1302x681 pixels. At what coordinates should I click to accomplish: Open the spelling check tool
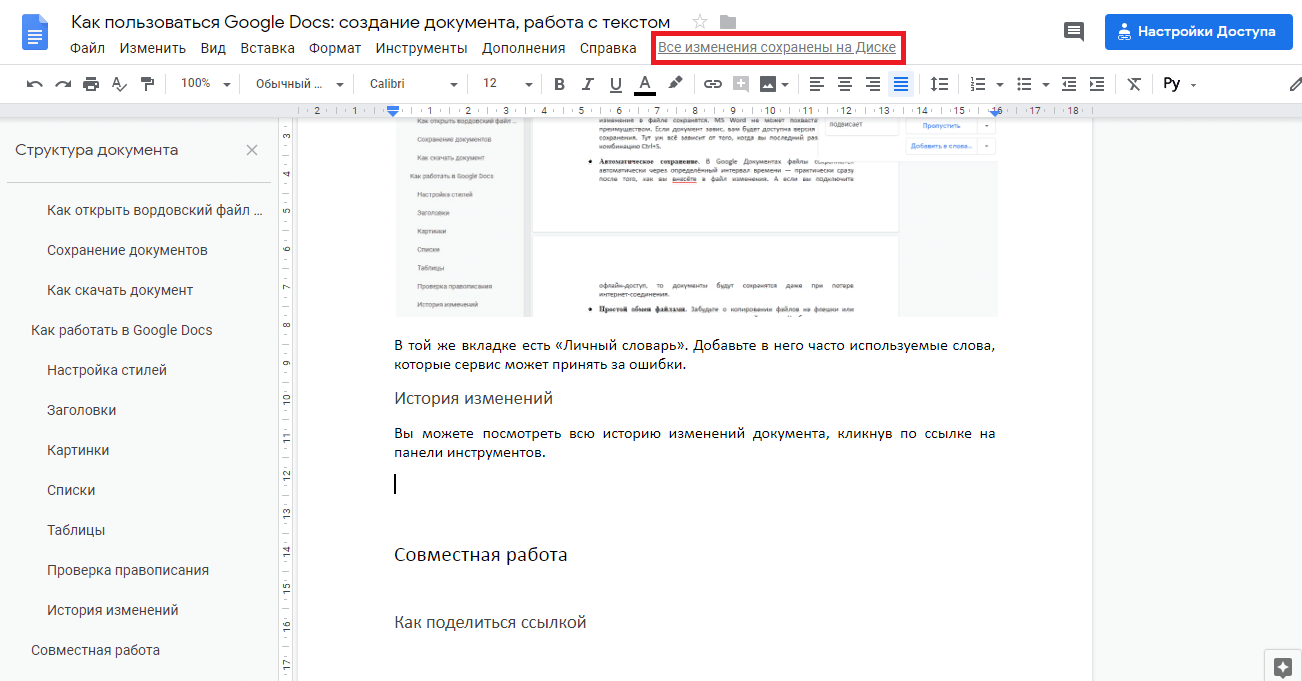point(118,84)
